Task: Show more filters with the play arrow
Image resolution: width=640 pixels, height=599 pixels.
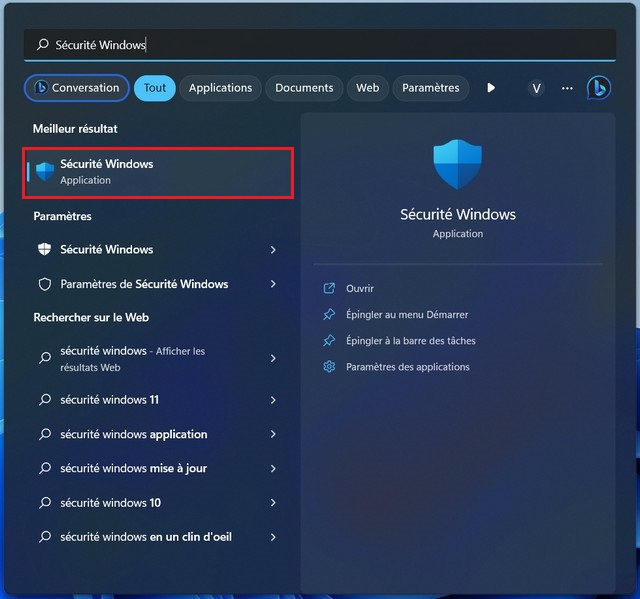Action: click(491, 88)
